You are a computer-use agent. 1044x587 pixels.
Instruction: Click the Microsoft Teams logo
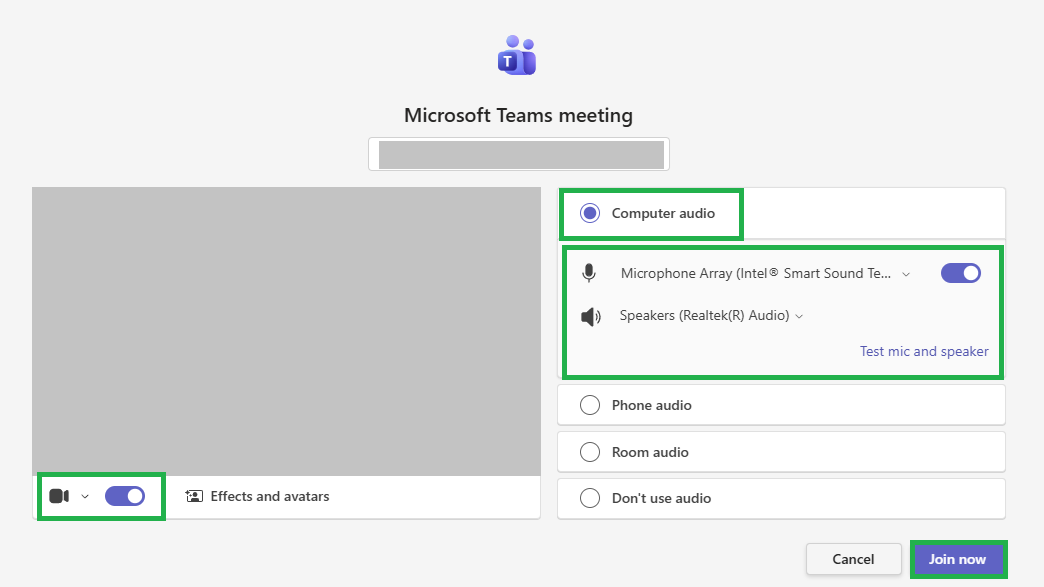coord(517,55)
